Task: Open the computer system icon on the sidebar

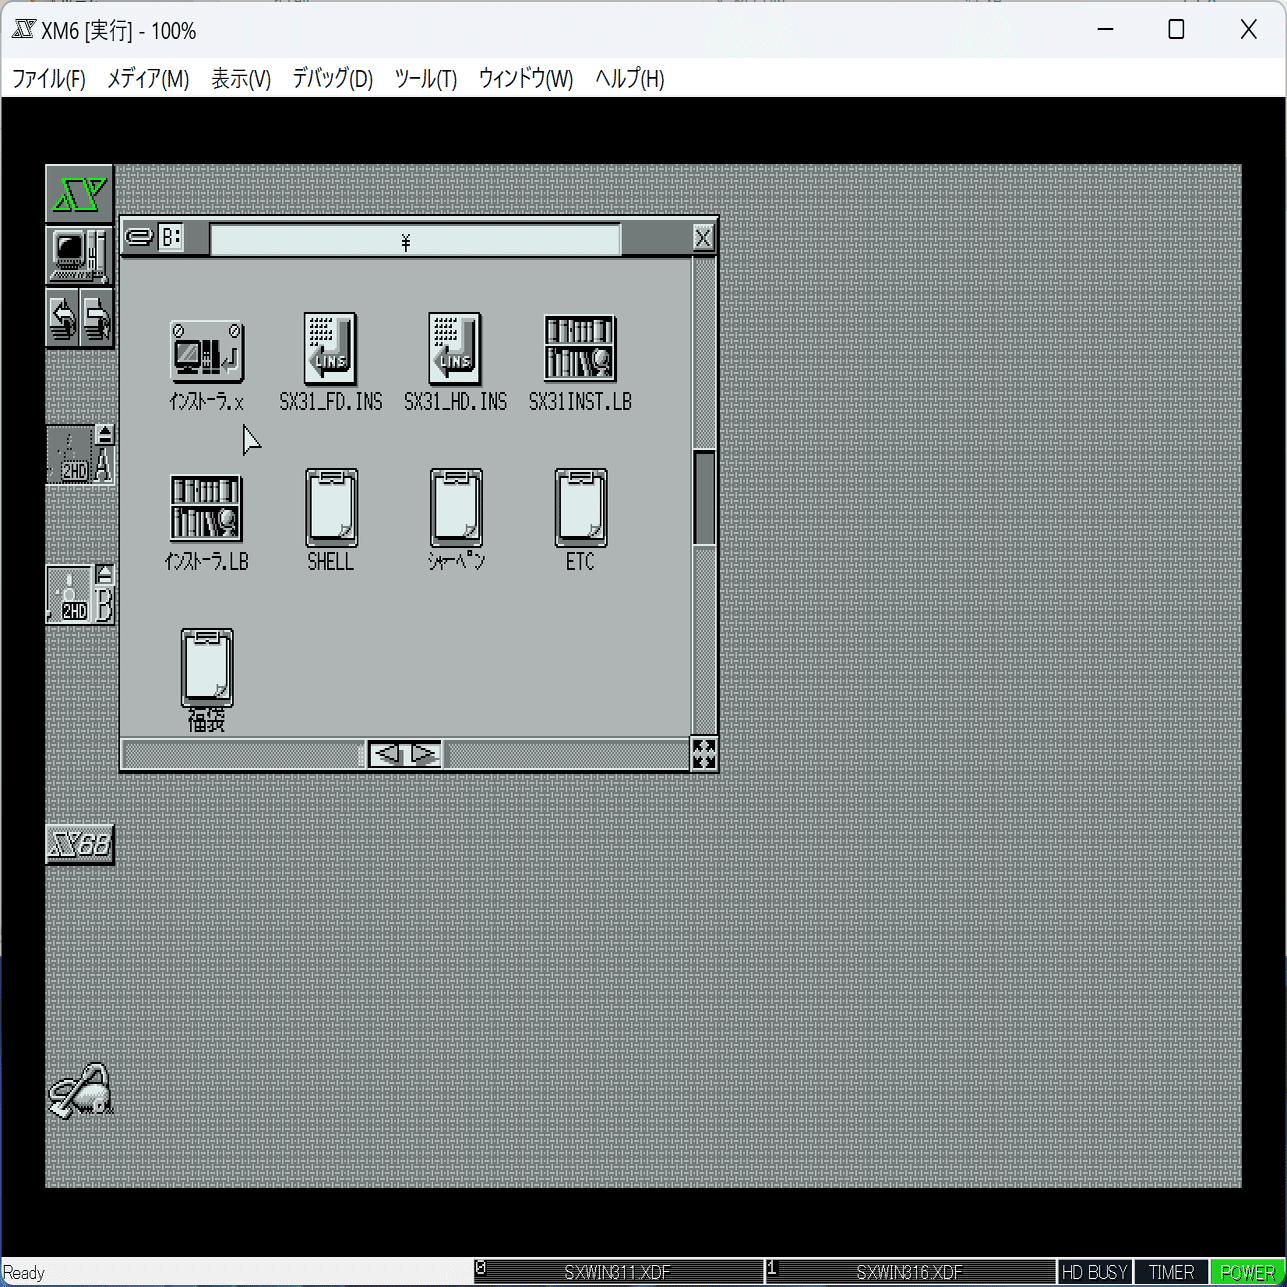Action: point(79,255)
